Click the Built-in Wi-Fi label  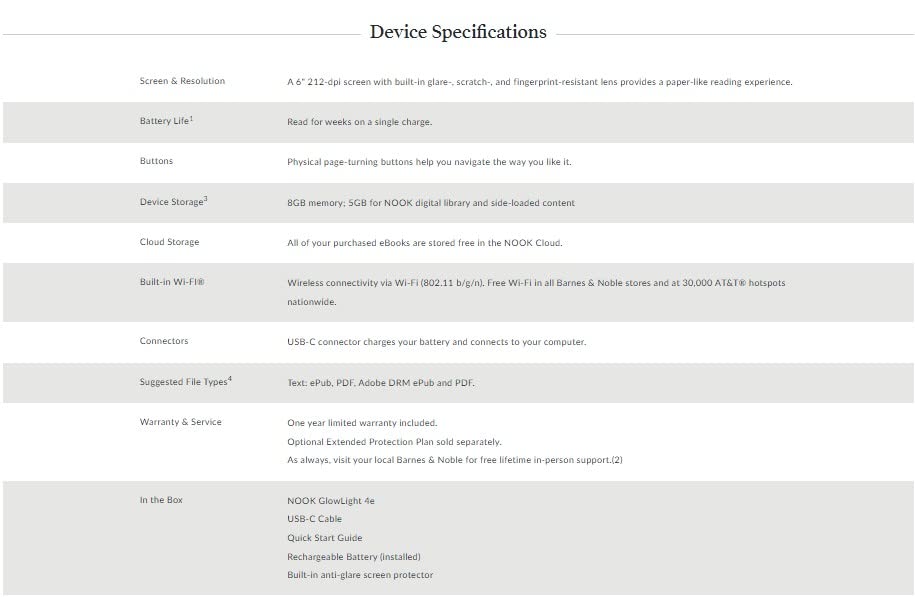[x=172, y=283]
